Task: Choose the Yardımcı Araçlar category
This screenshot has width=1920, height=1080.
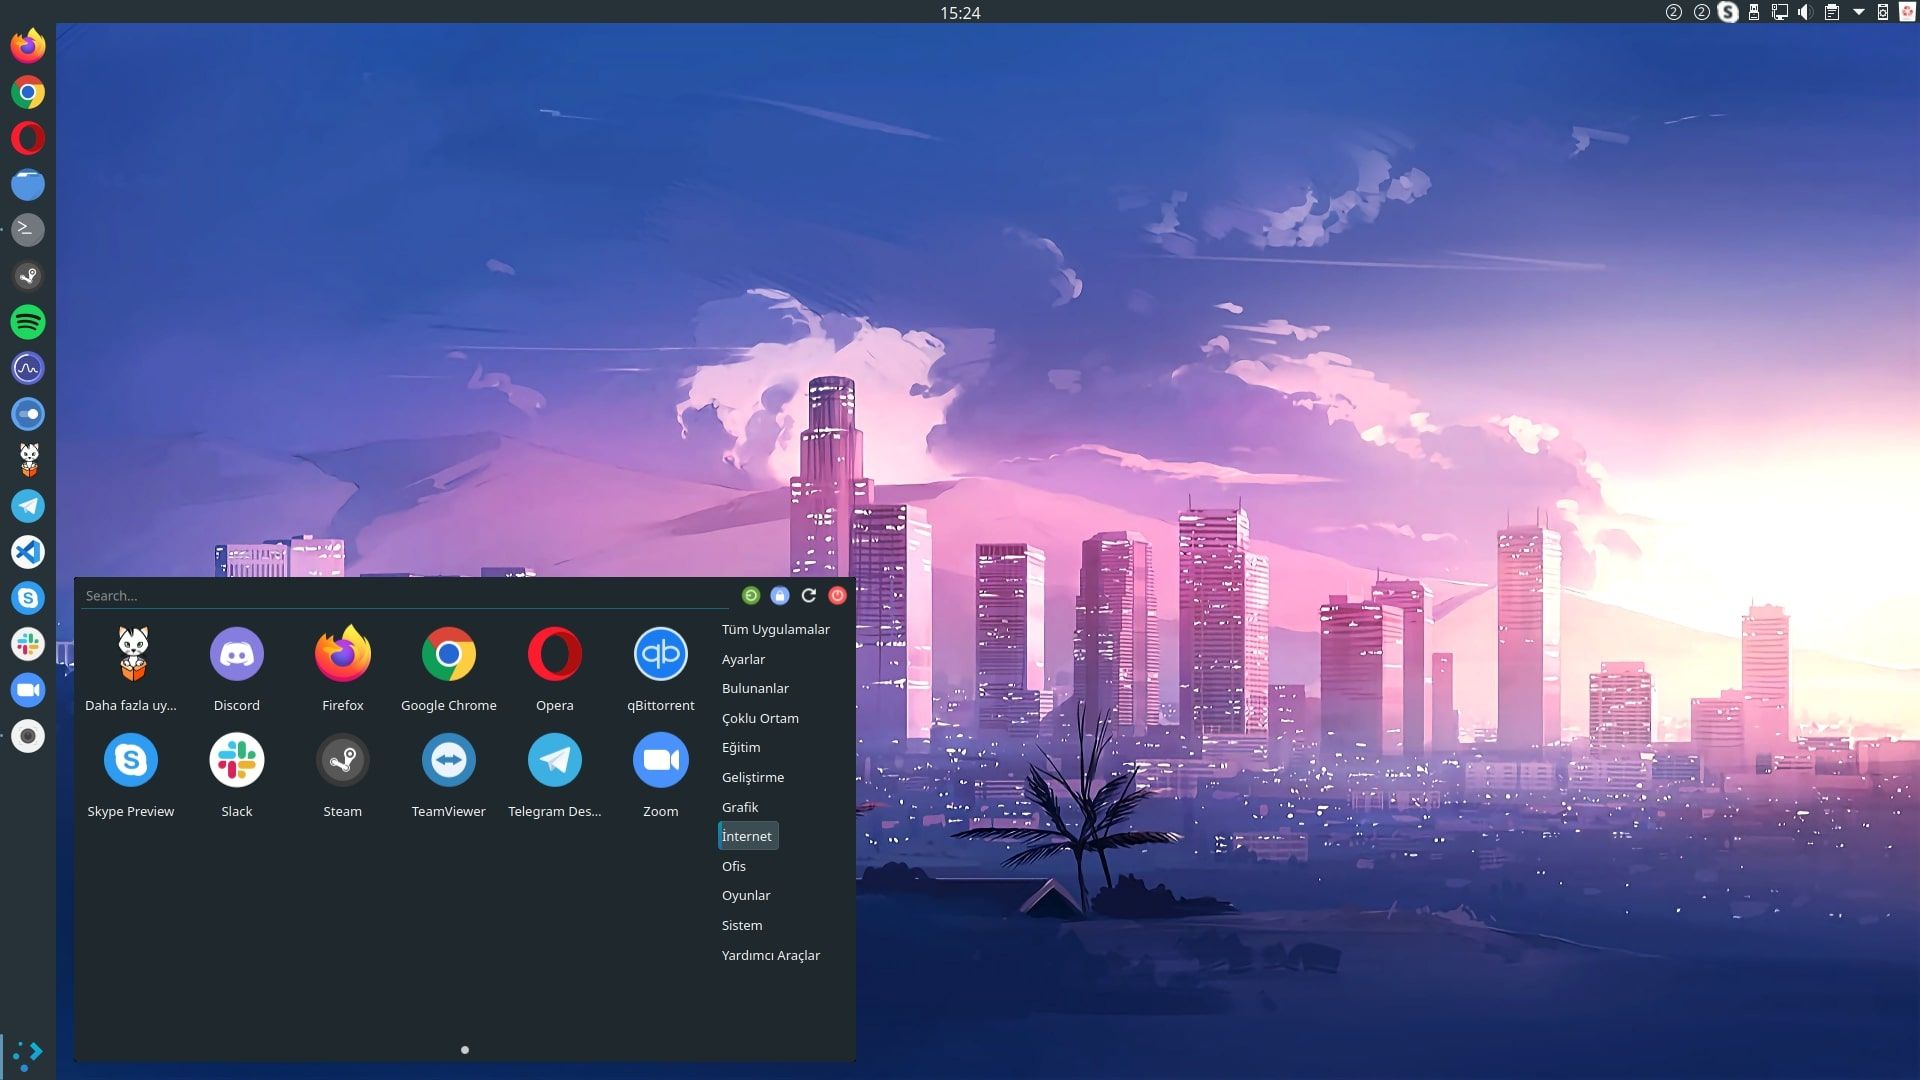Action: pos(770,955)
